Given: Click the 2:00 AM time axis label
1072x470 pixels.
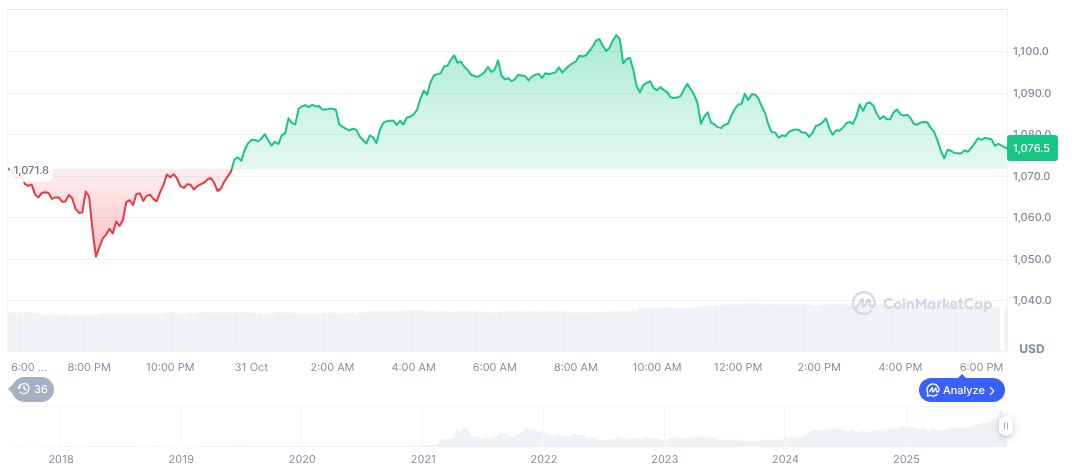Looking at the screenshot, I should (x=332, y=367).
